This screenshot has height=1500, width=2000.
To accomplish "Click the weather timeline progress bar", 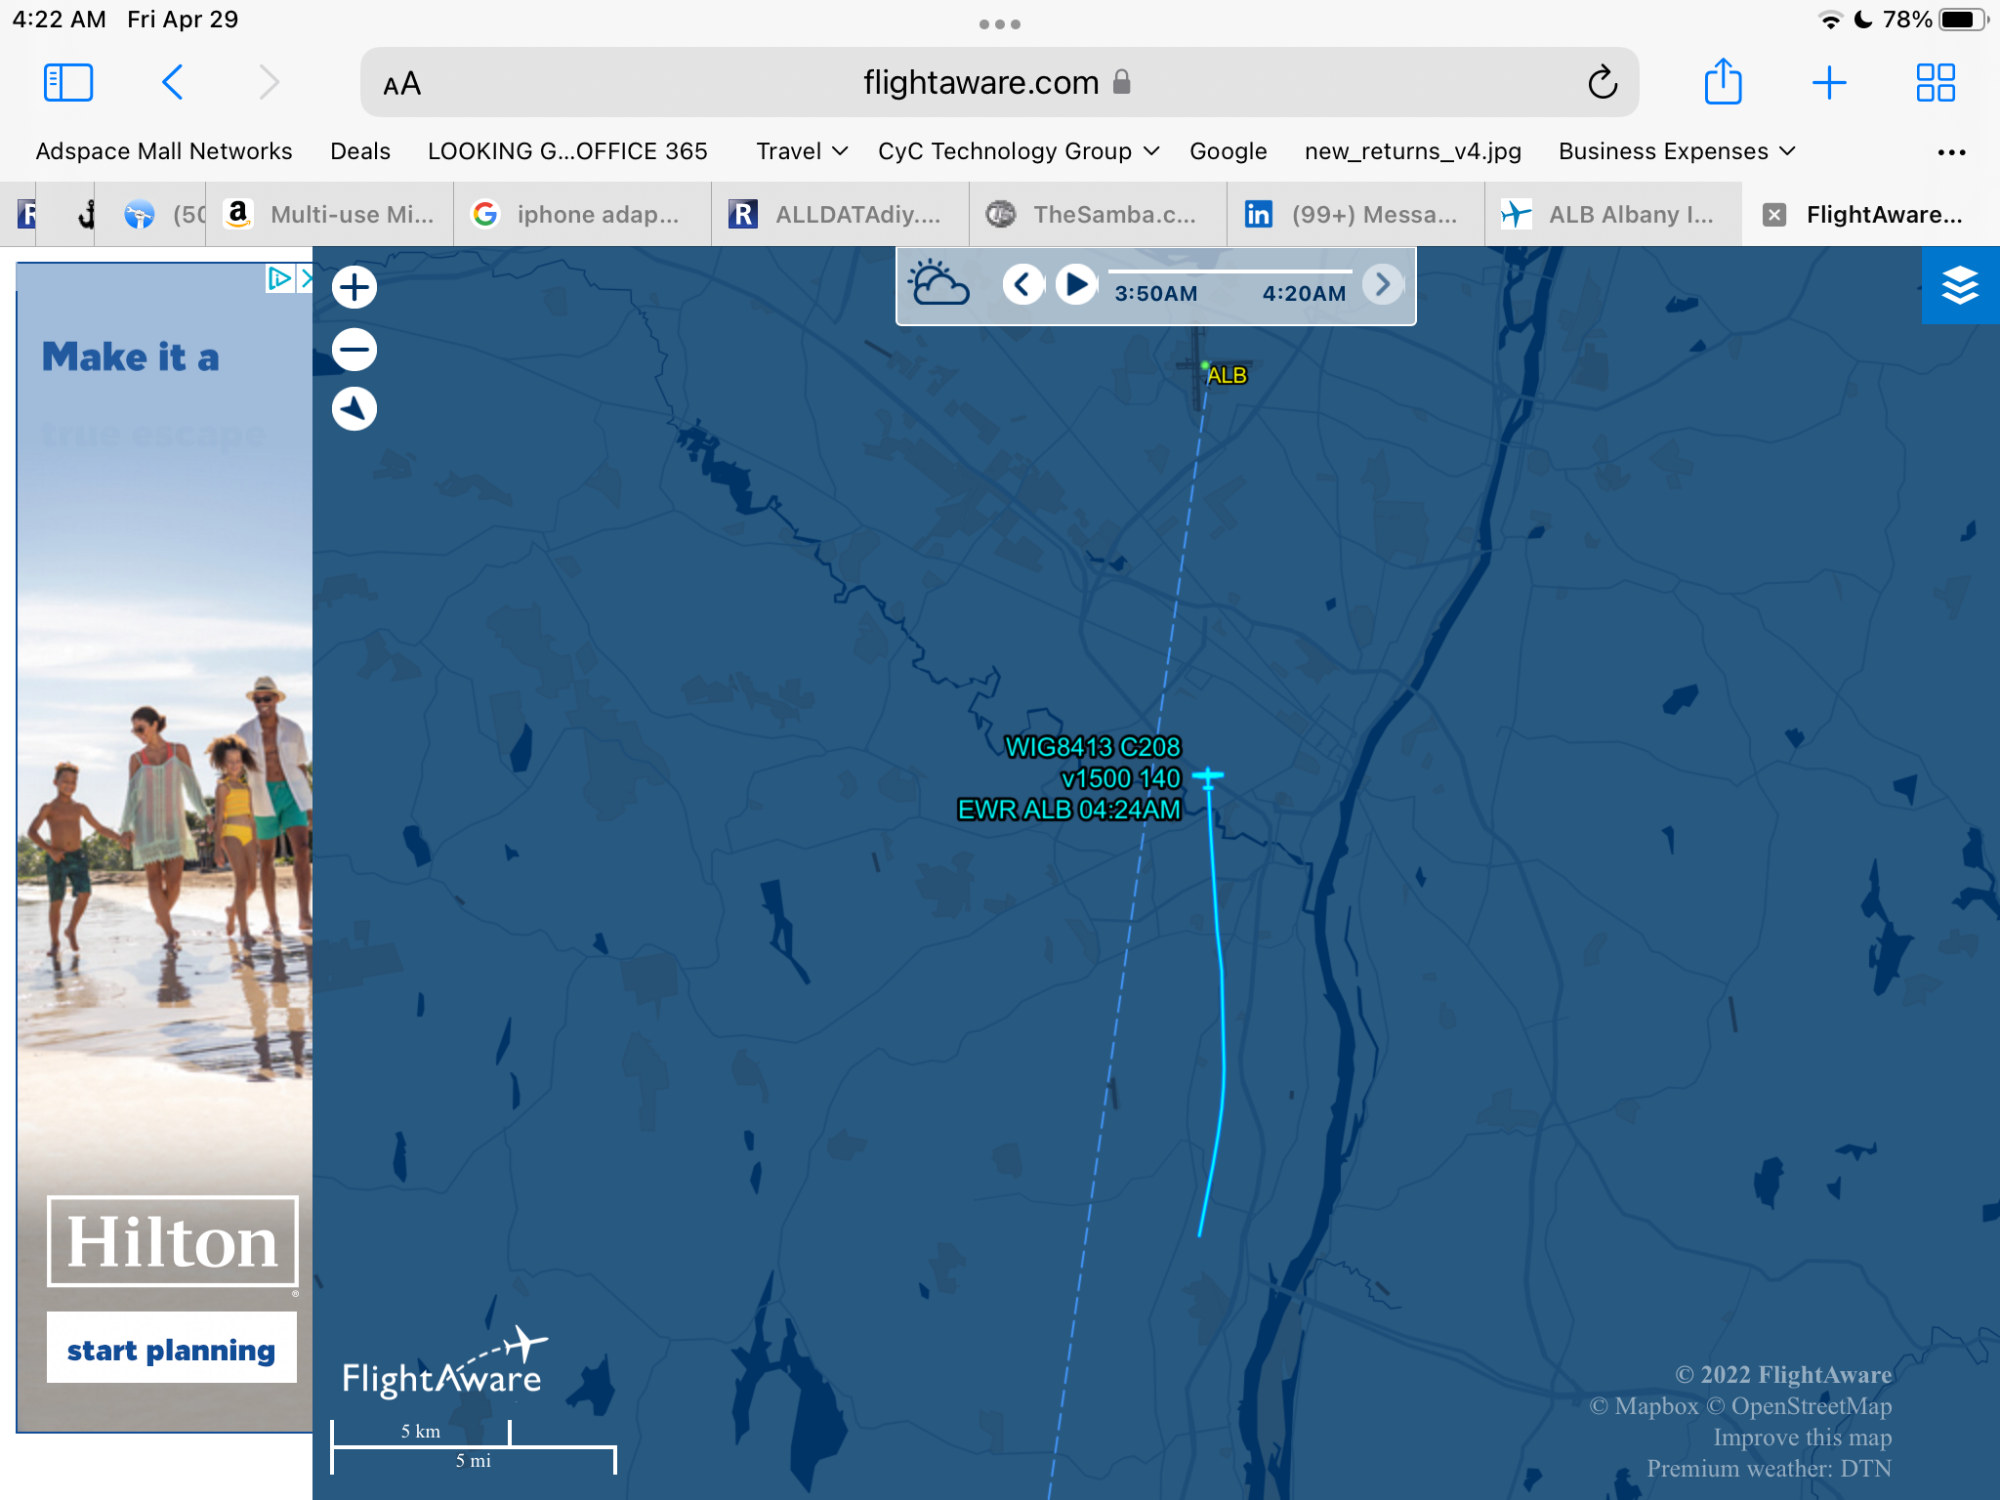I will (x=1230, y=271).
